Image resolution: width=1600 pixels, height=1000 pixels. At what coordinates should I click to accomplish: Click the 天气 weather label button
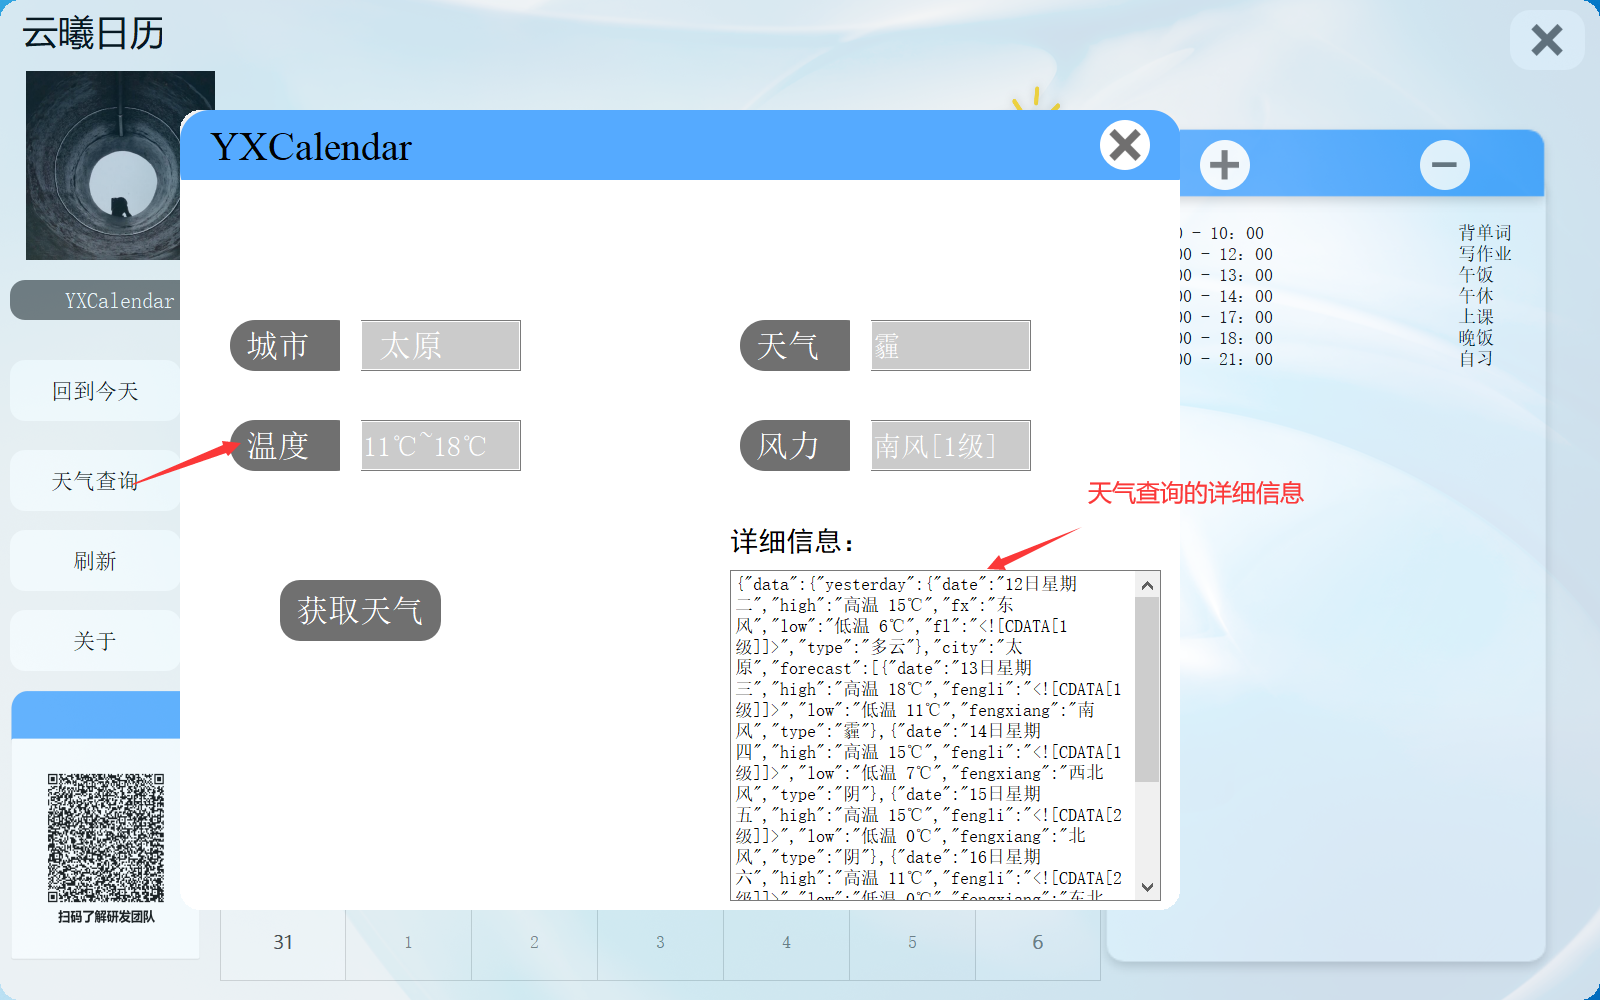[794, 345]
